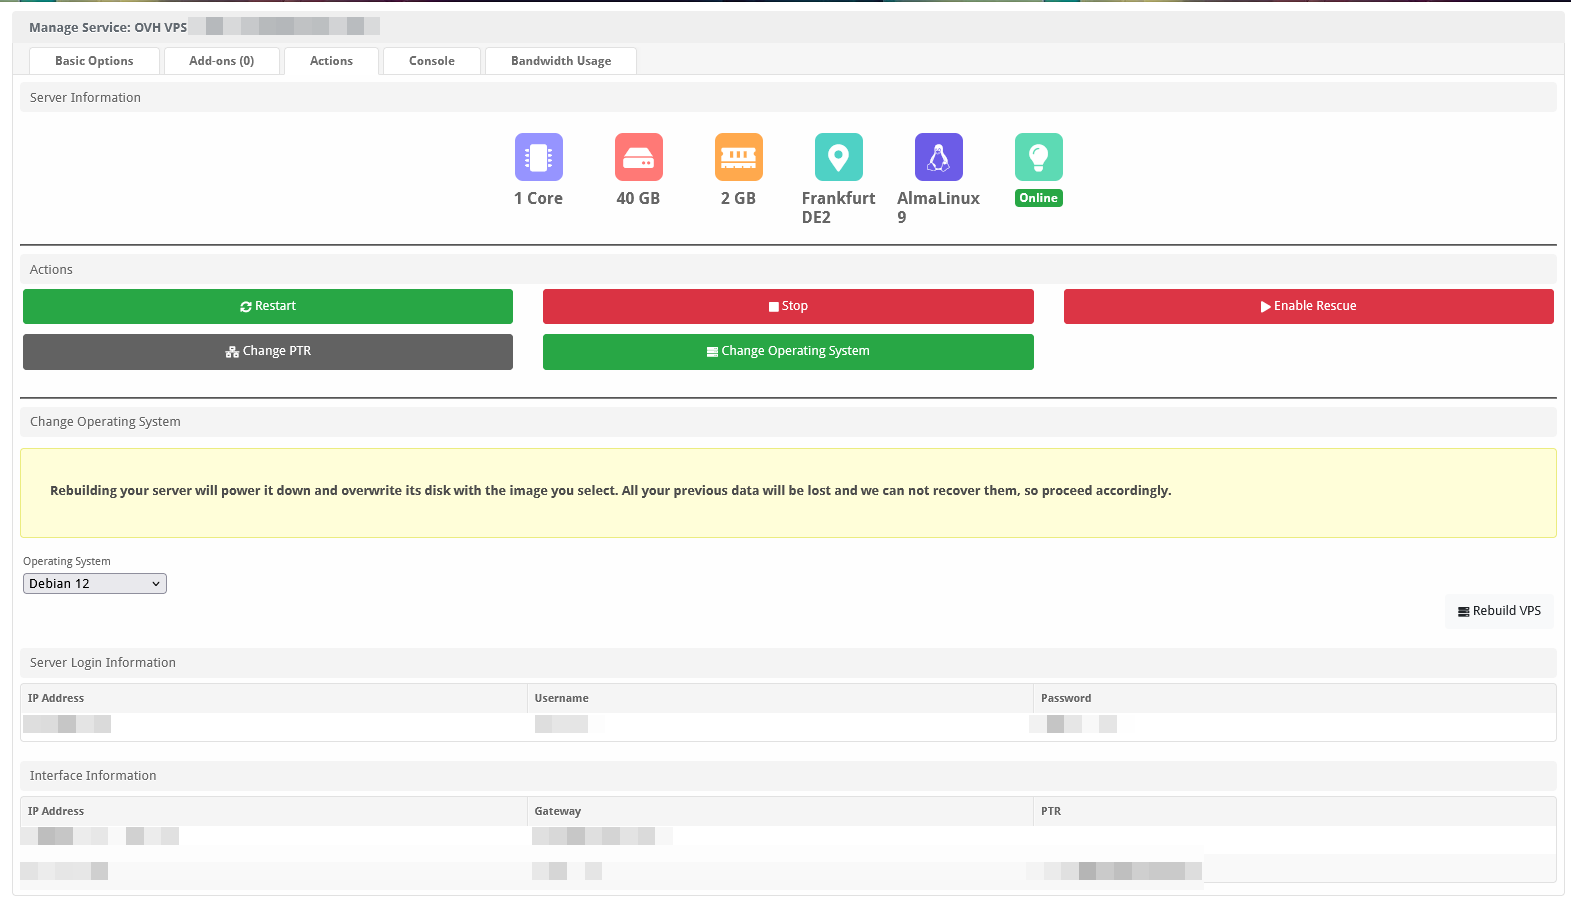Stop the VPS server
The image size is (1571, 906).
[x=788, y=306]
